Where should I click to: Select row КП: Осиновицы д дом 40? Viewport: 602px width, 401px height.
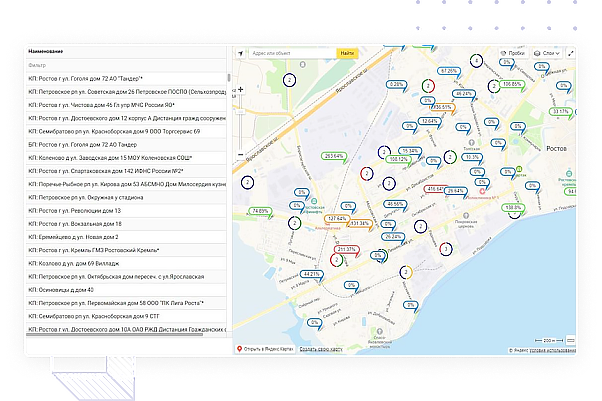(x=126, y=290)
